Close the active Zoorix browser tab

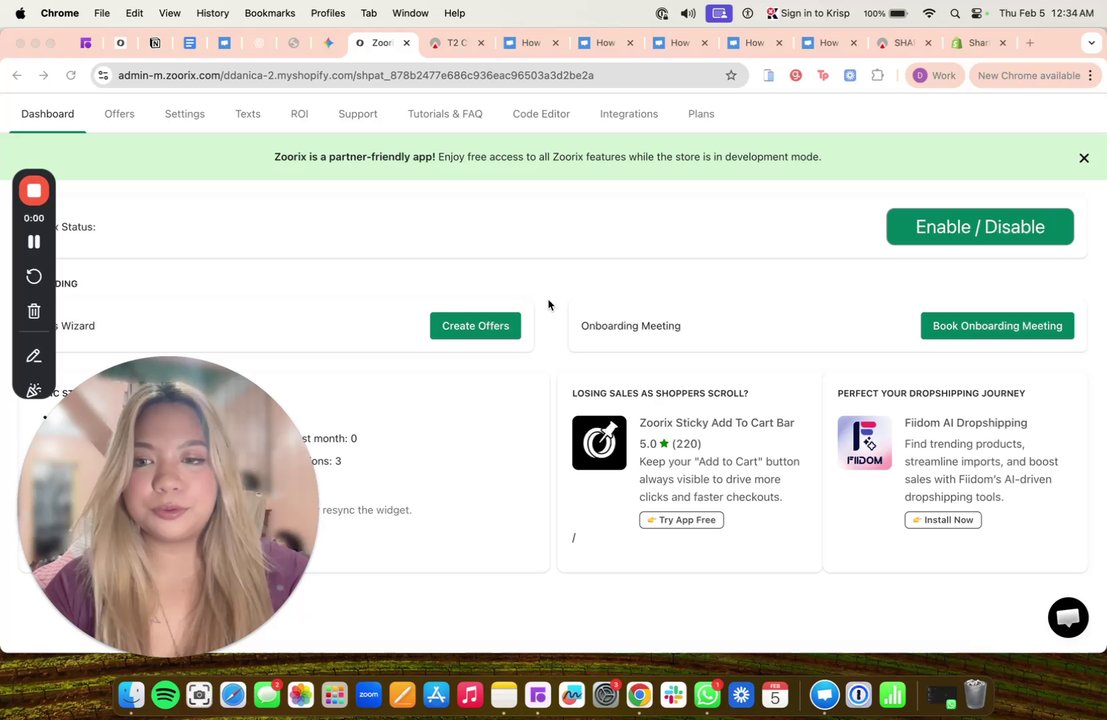tap(407, 43)
